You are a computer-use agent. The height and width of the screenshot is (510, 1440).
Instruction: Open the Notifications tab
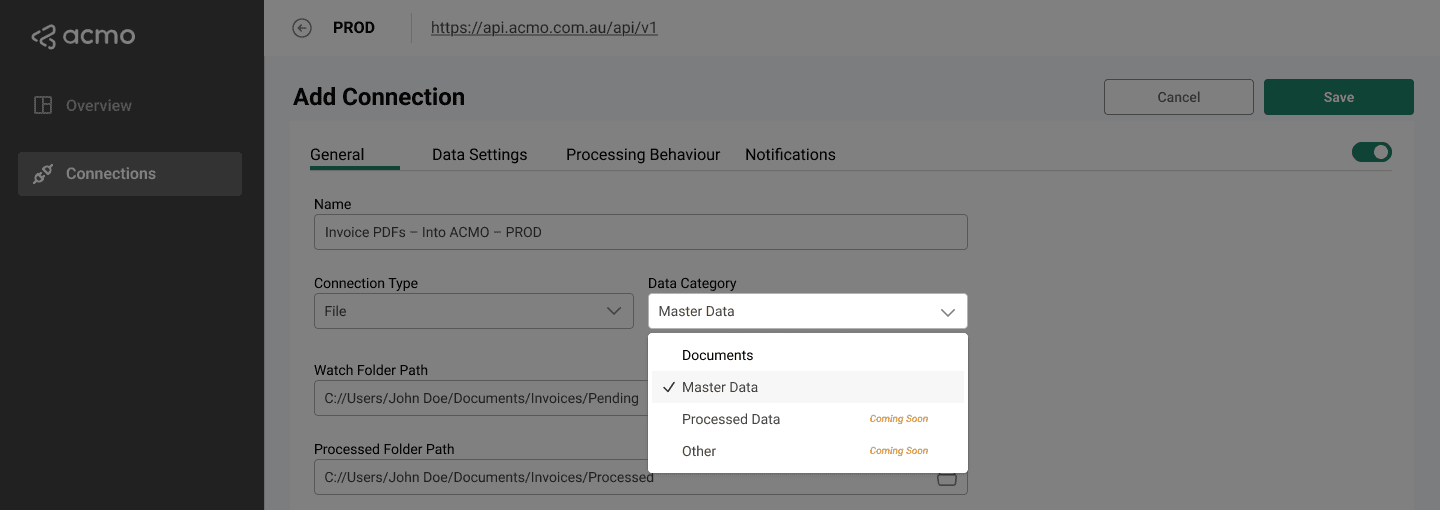[x=790, y=154]
